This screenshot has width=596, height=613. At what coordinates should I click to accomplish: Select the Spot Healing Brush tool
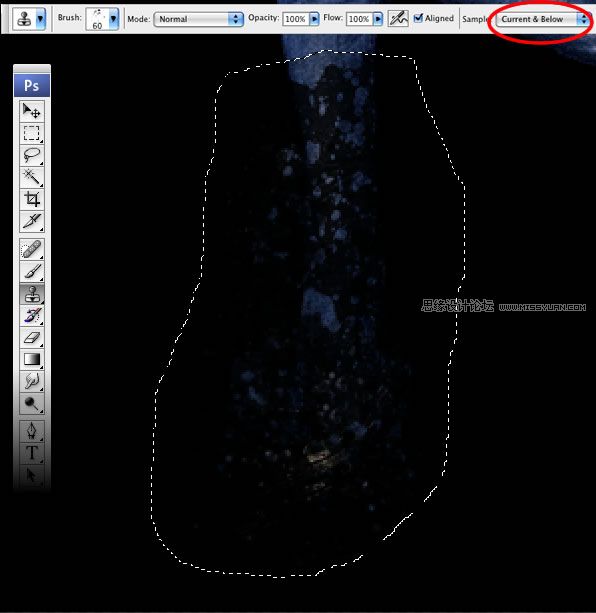[32, 249]
